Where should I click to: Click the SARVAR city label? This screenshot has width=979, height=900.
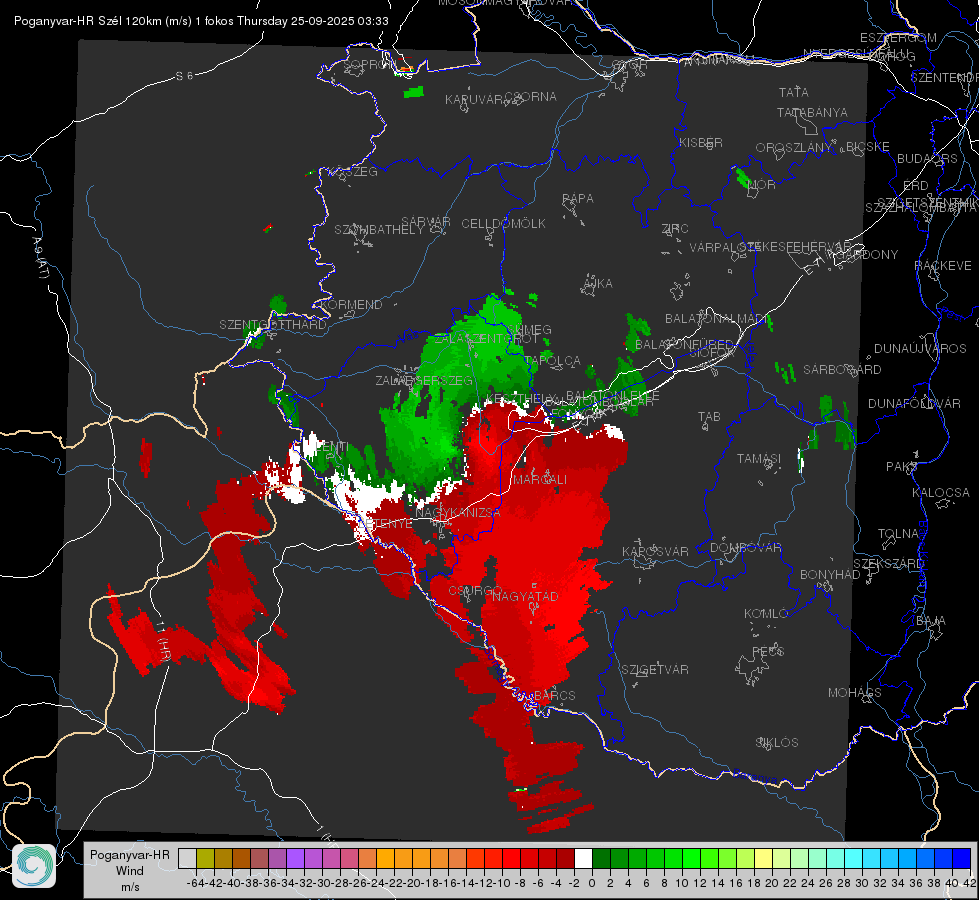425,221
